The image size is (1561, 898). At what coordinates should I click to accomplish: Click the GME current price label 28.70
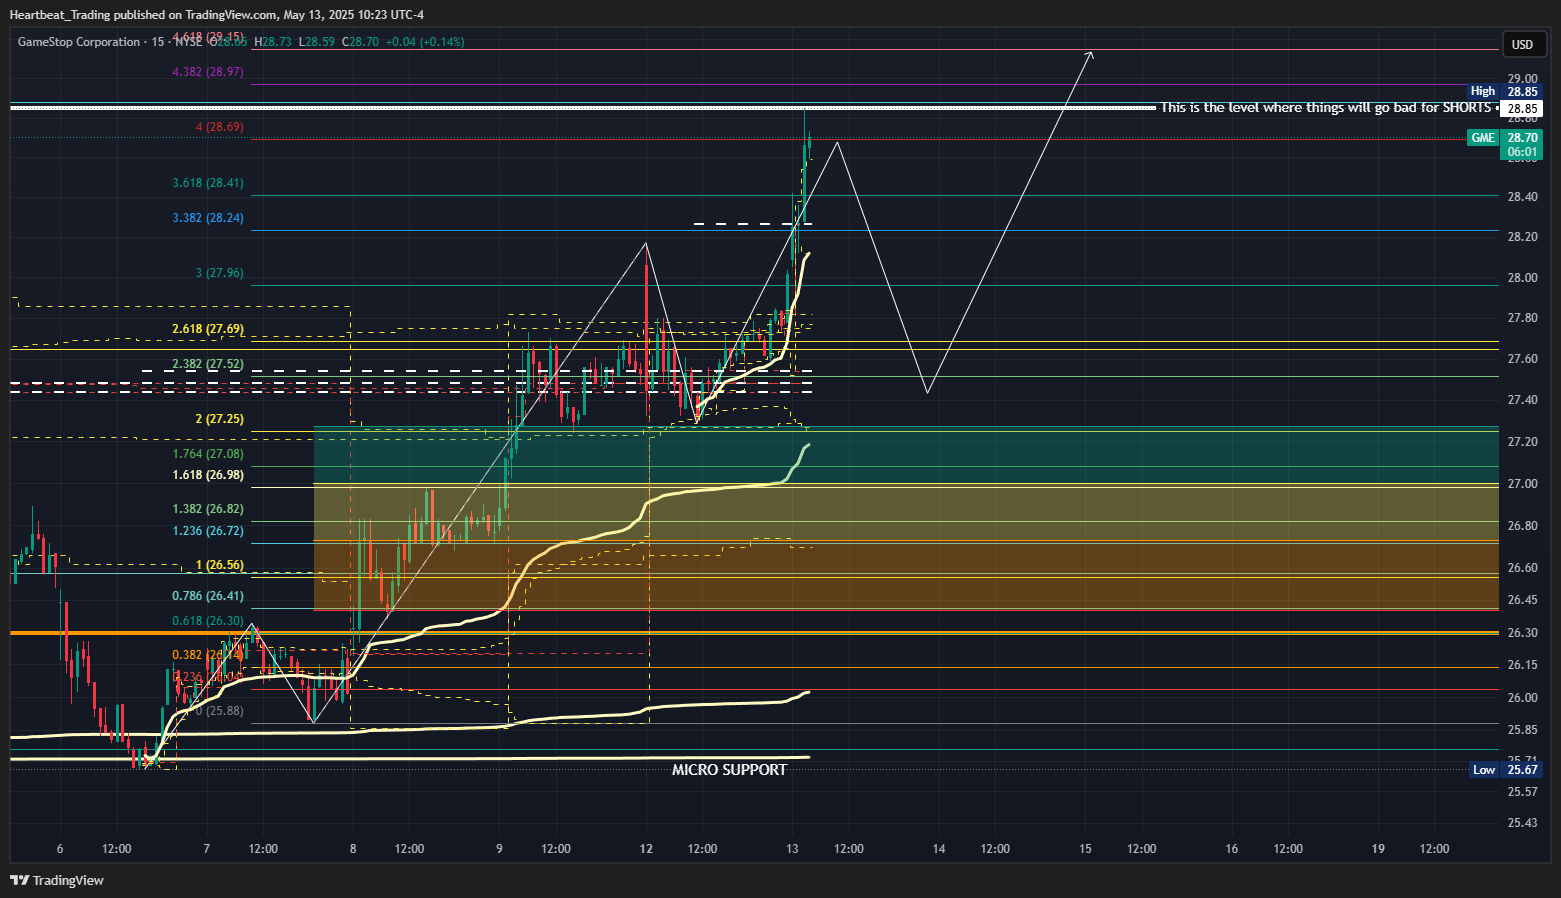tap(1523, 138)
